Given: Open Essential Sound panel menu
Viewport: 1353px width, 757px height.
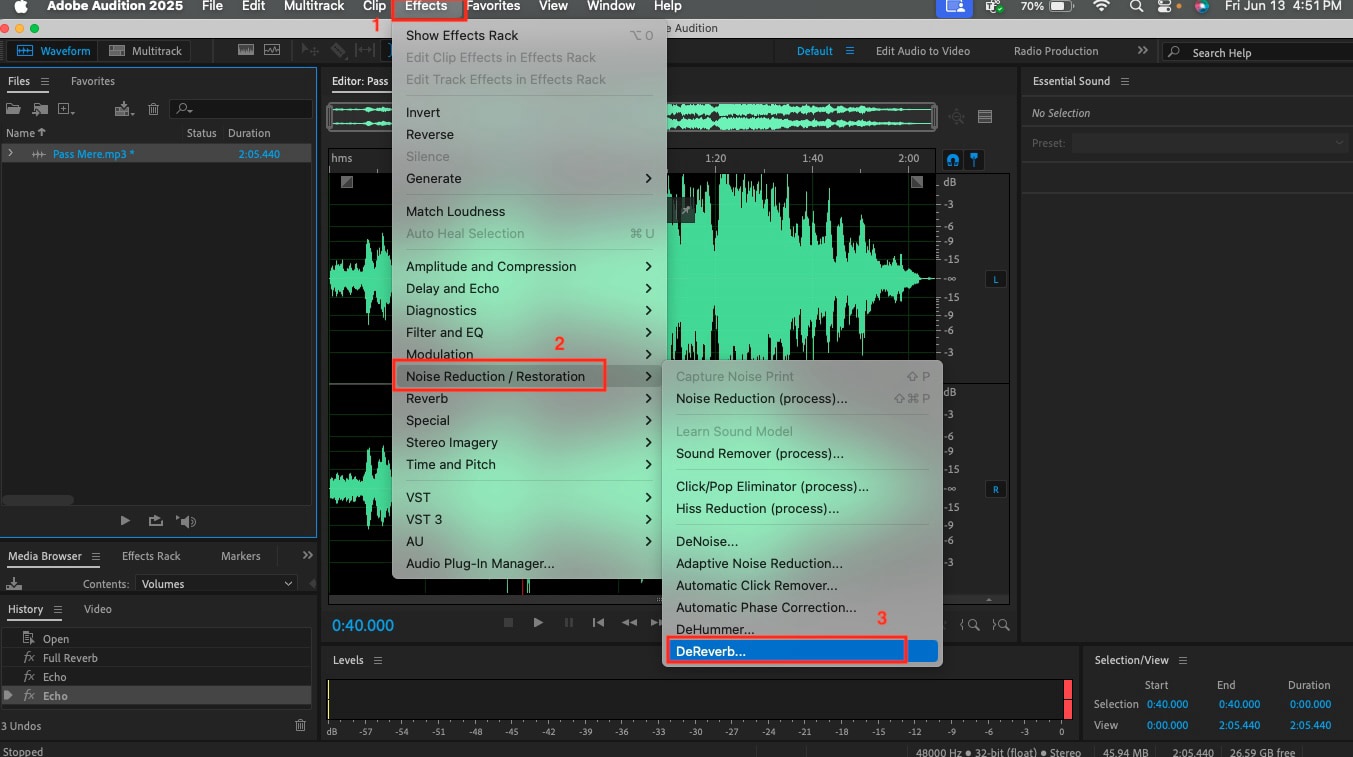Looking at the screenshot, I should (1125, 81).
